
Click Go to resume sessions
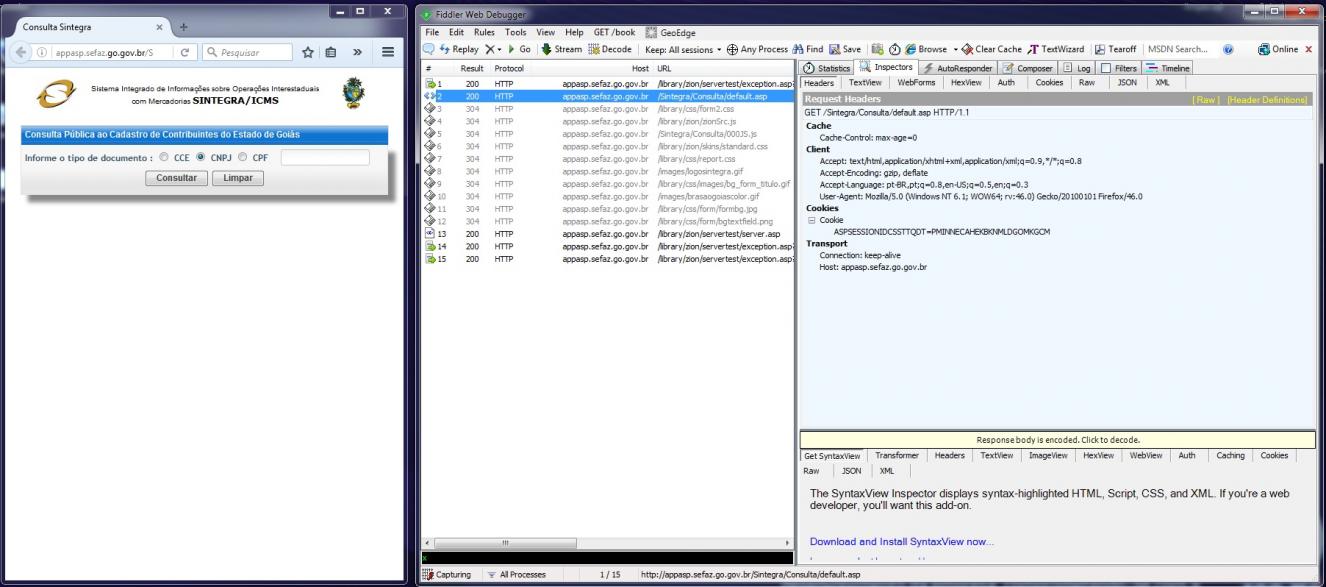pos(520,48)
